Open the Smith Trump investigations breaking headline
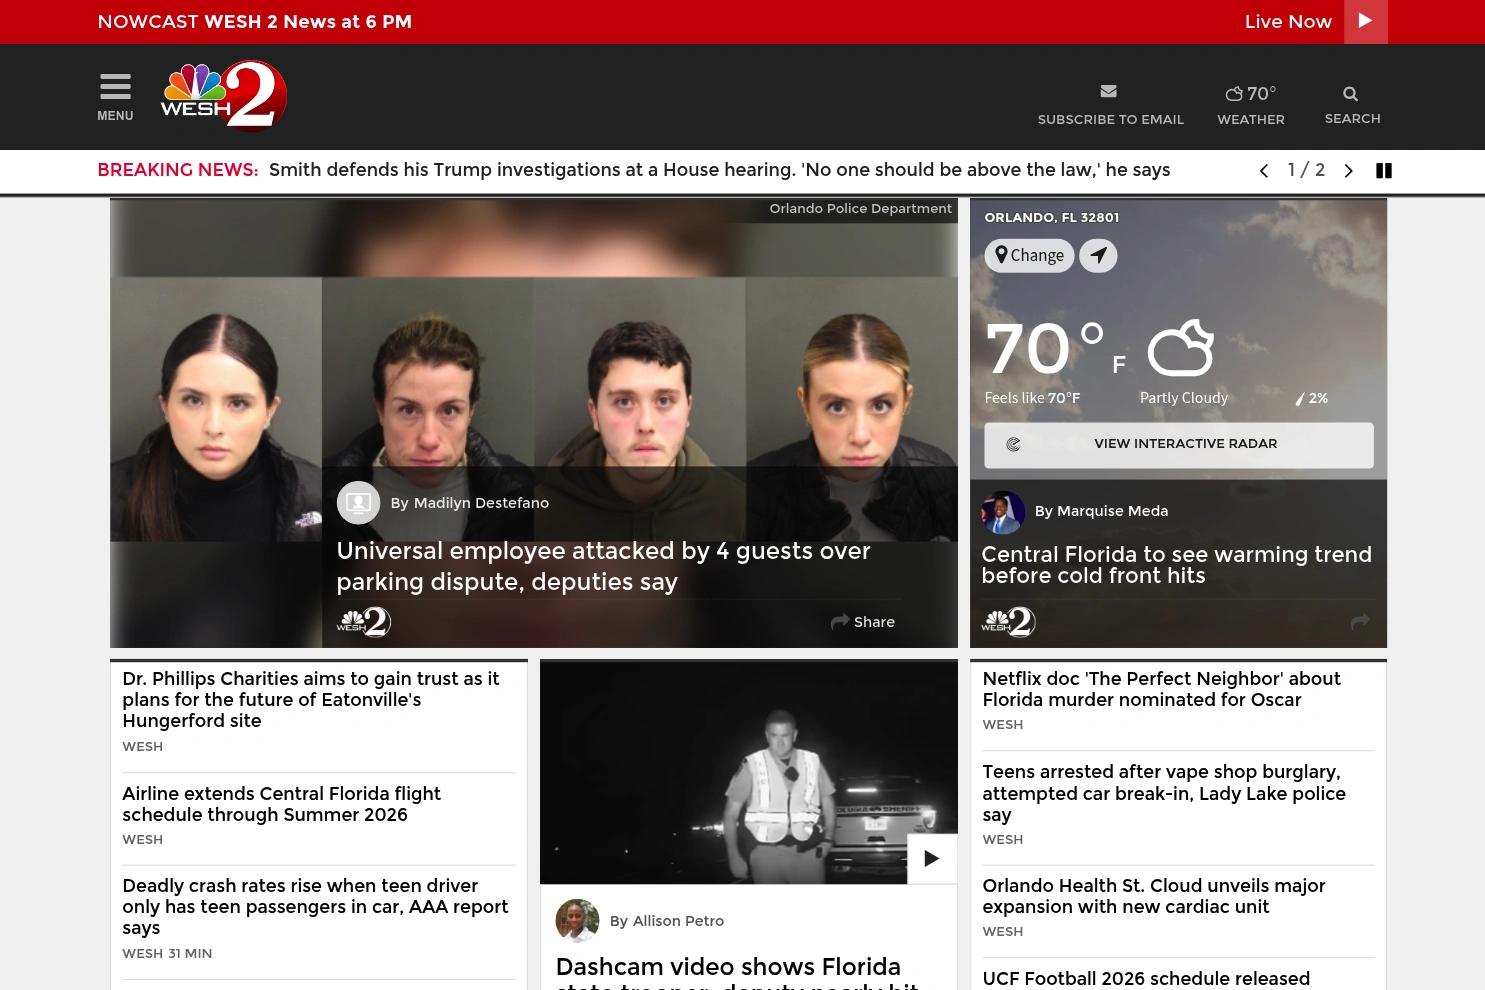The height and width of the screenshot is (990, 1485). 719,170
